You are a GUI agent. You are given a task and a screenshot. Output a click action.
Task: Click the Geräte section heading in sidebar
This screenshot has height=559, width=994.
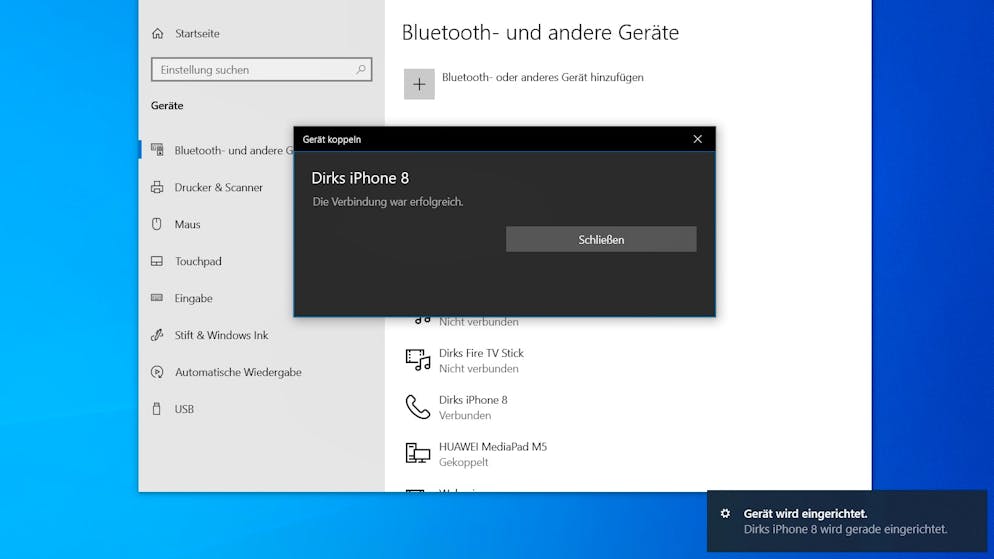[x=167, y=105]
